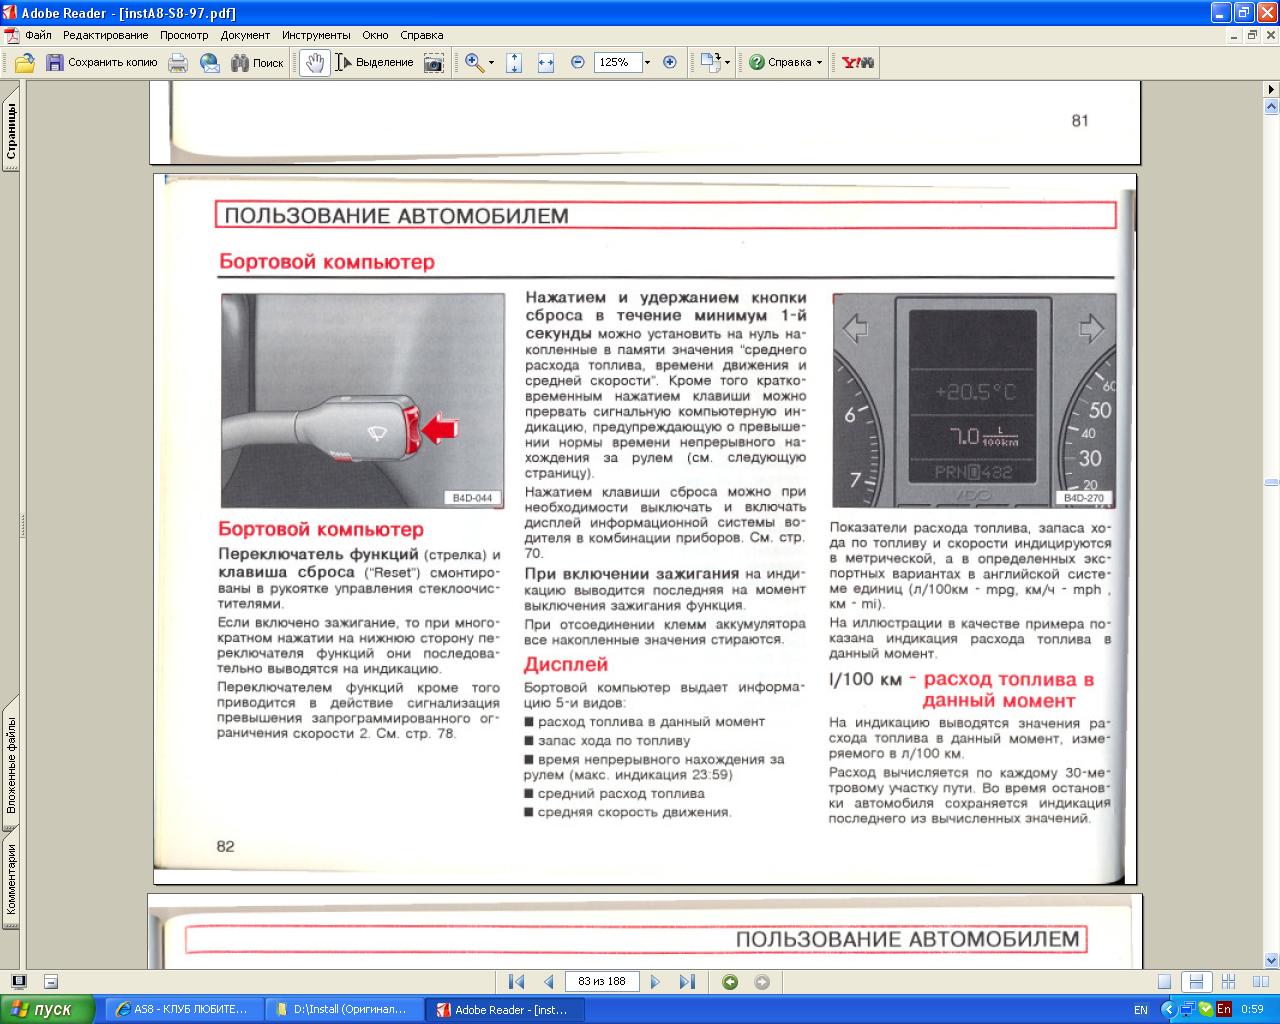Open the Инструменты menu
This screenshot has height=1024, width=1280.
click(x=315, y=35)
